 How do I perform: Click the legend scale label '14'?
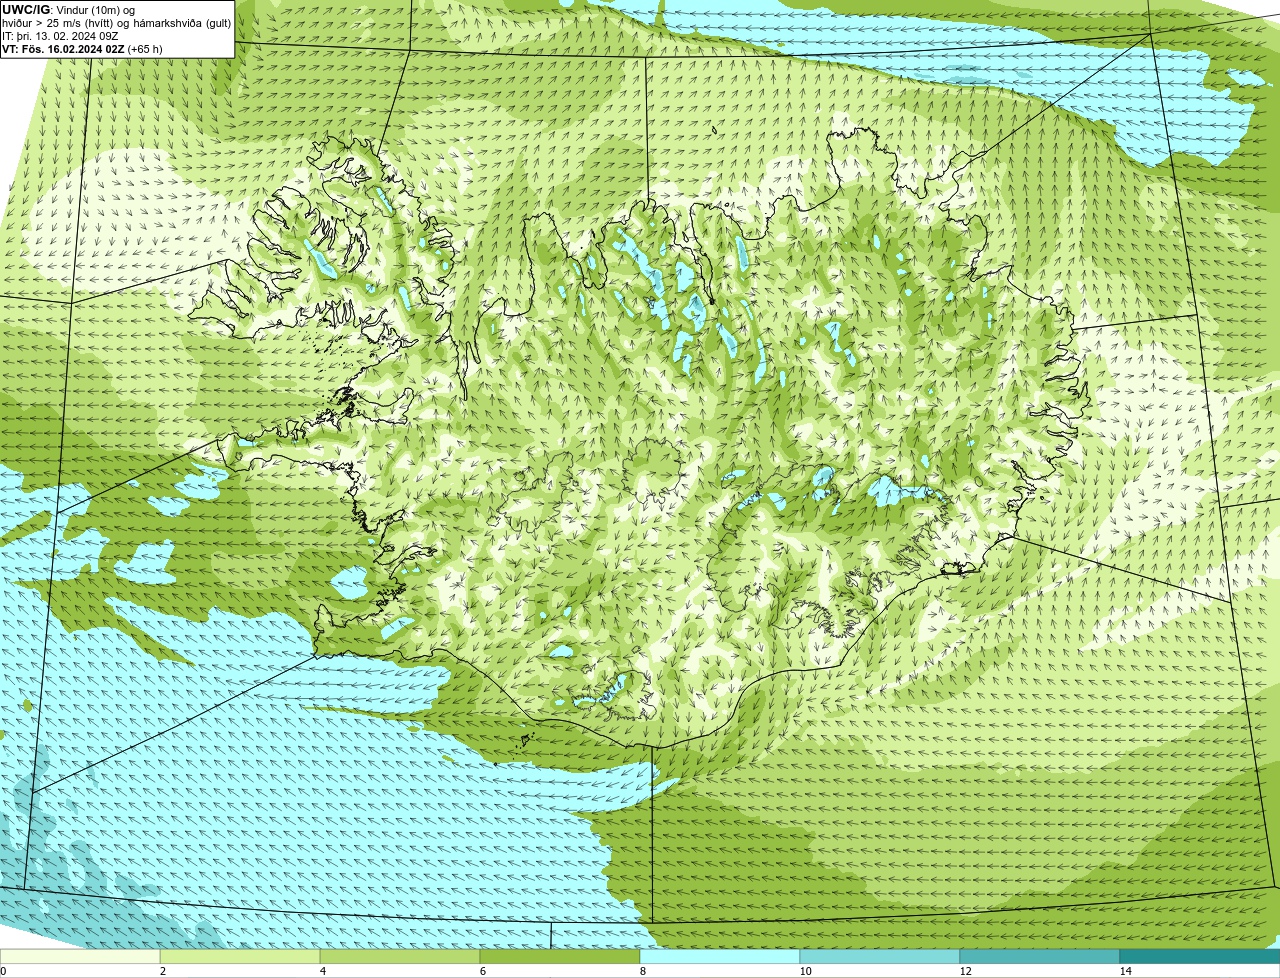[x=1125, y=971]
